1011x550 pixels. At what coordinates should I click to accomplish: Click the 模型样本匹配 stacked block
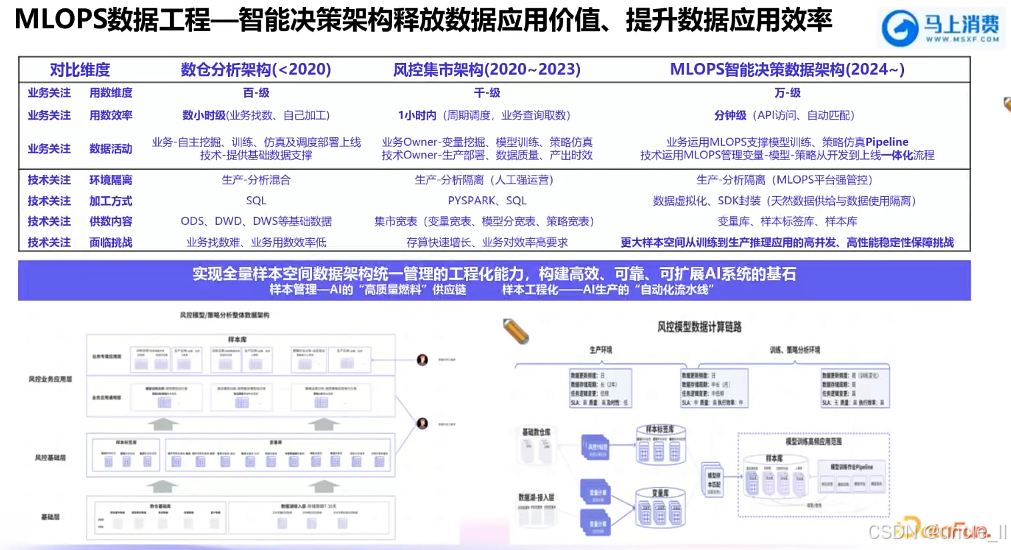coord(712,480)
